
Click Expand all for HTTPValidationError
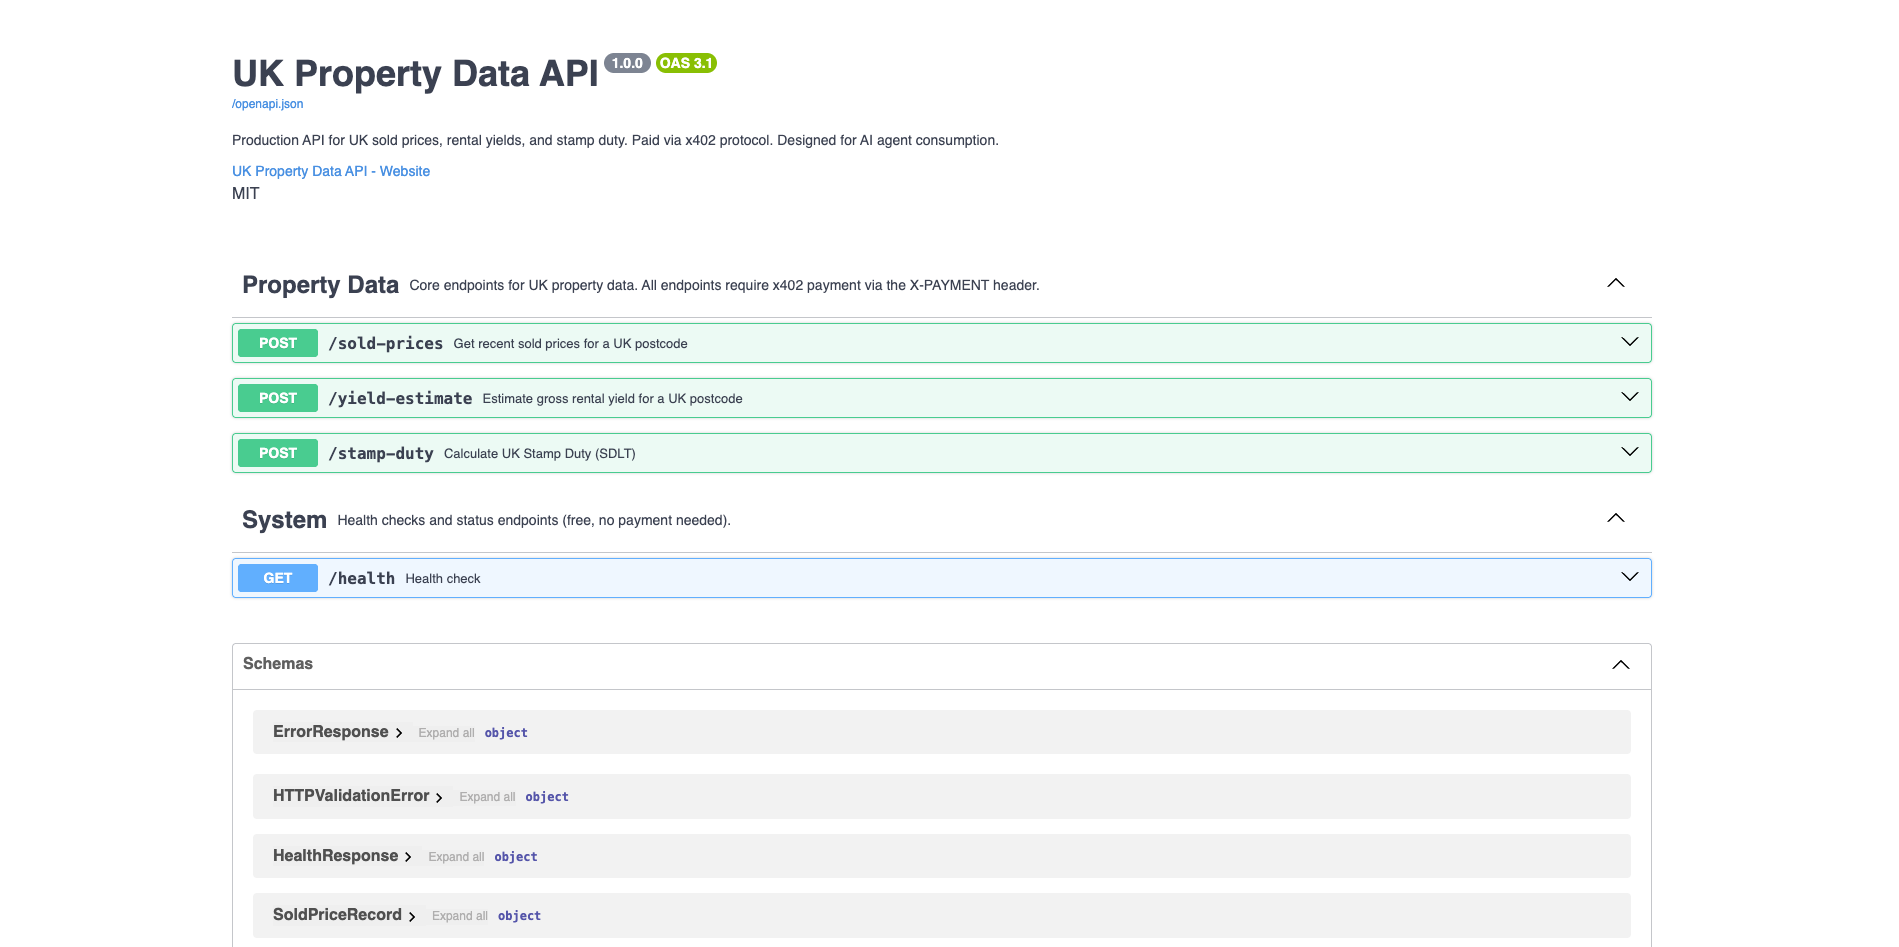[x=487, y=796]
